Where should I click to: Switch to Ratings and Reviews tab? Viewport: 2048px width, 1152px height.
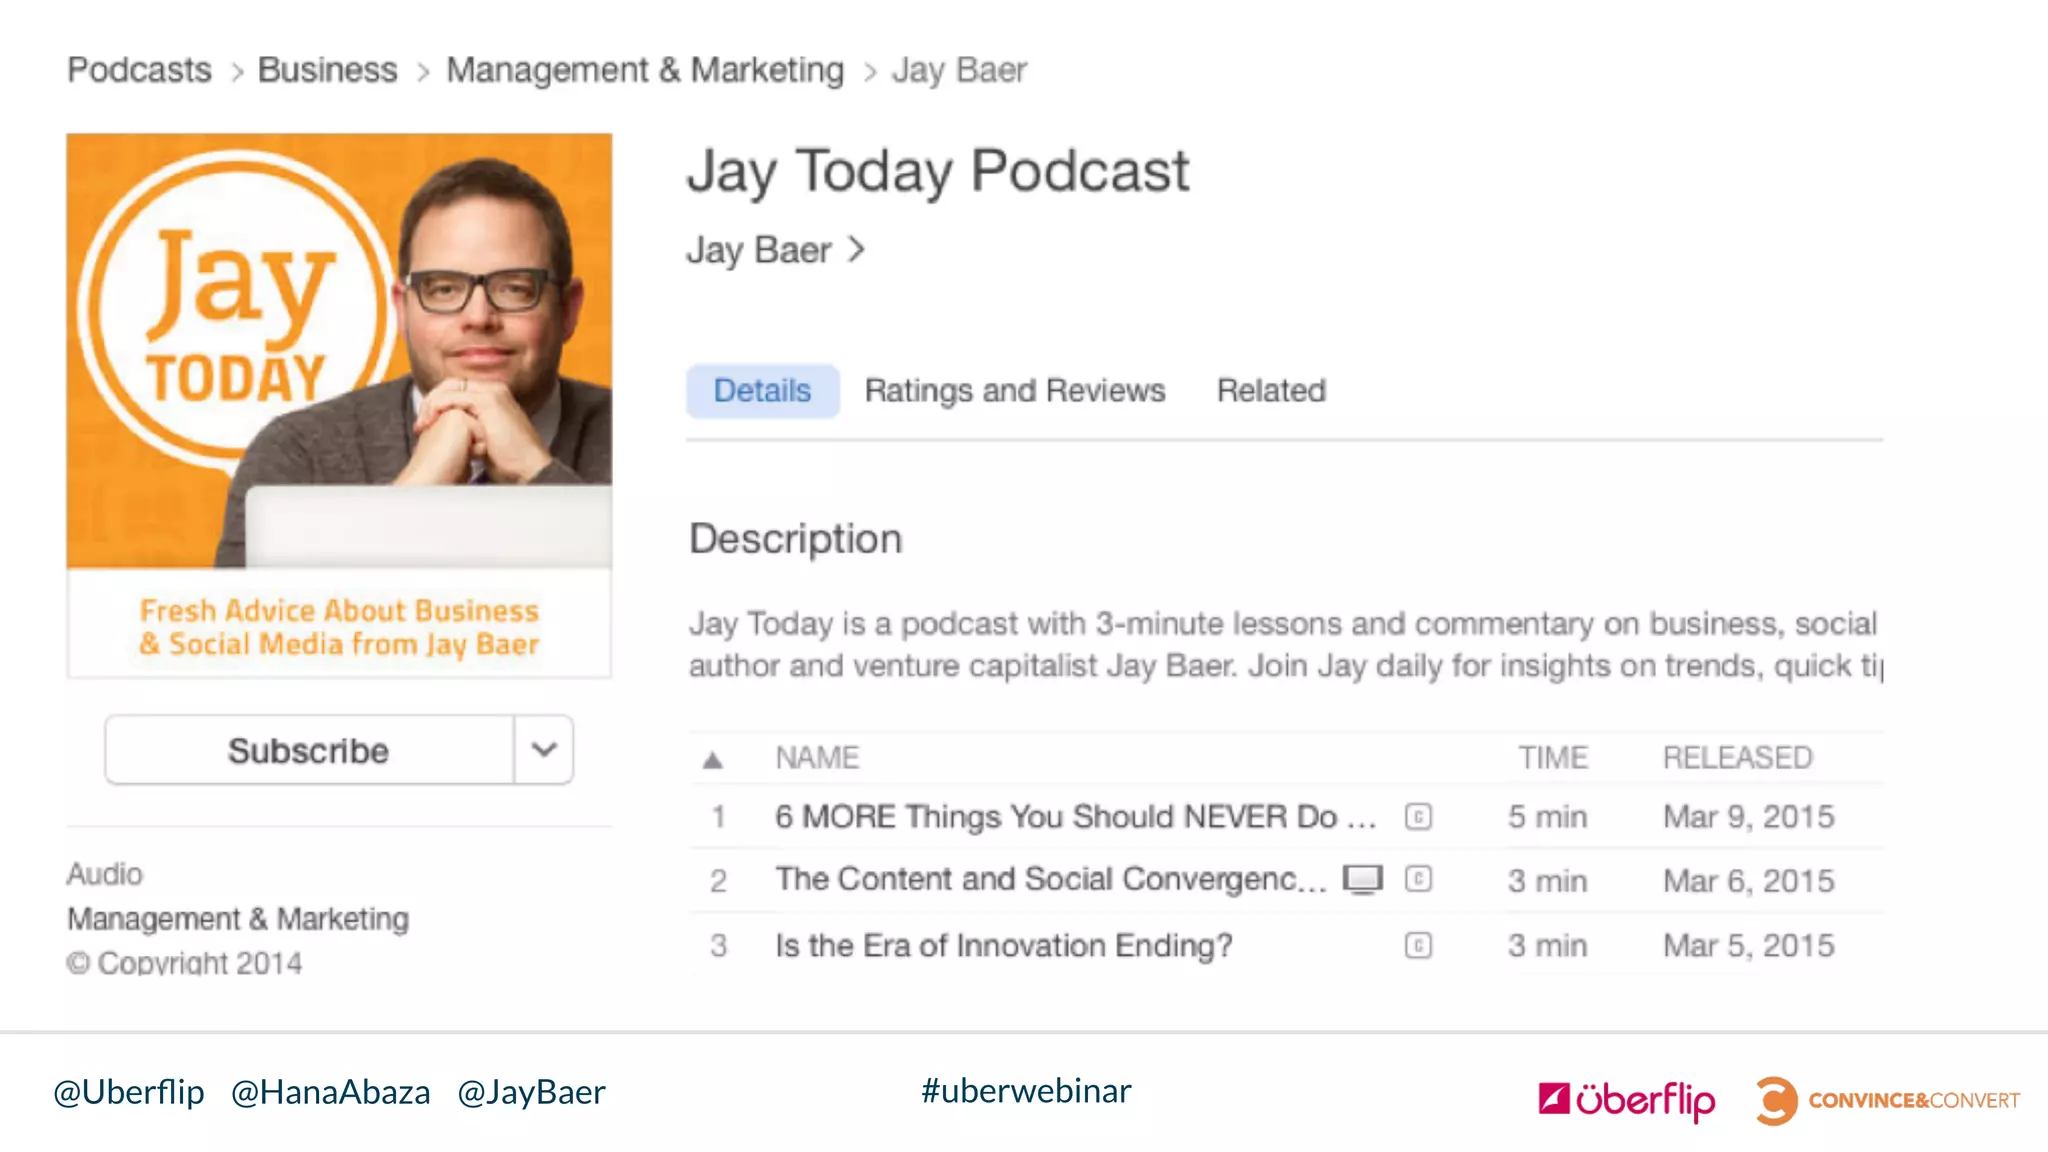[1015, 390]
